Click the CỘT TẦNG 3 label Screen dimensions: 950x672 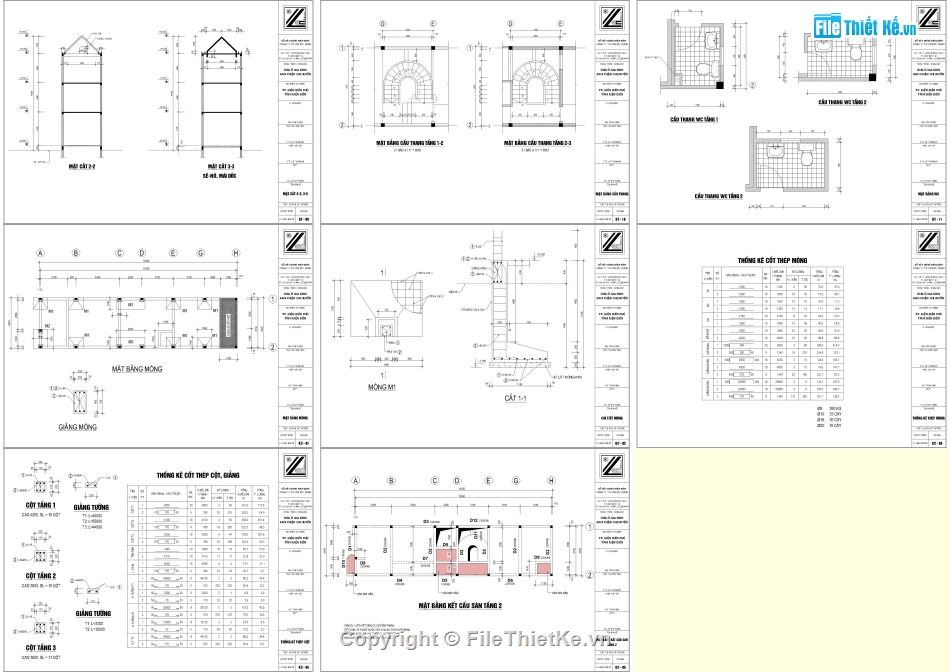coord(41,648)
